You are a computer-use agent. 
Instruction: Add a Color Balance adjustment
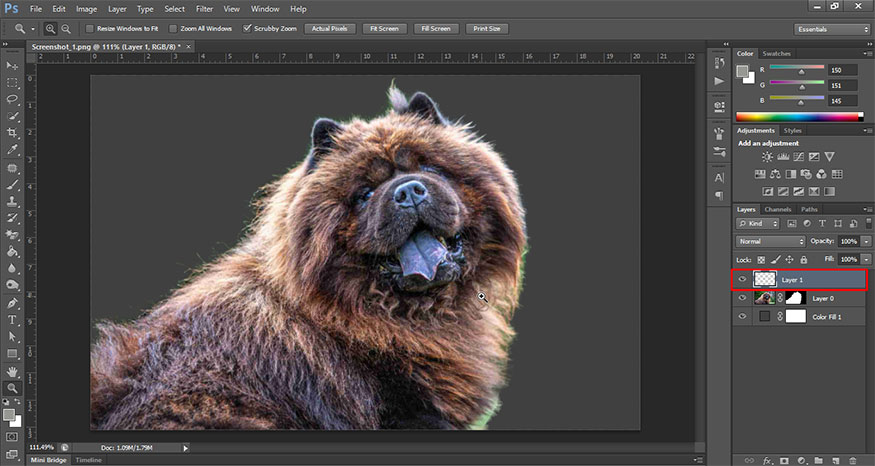click(775, 174)
